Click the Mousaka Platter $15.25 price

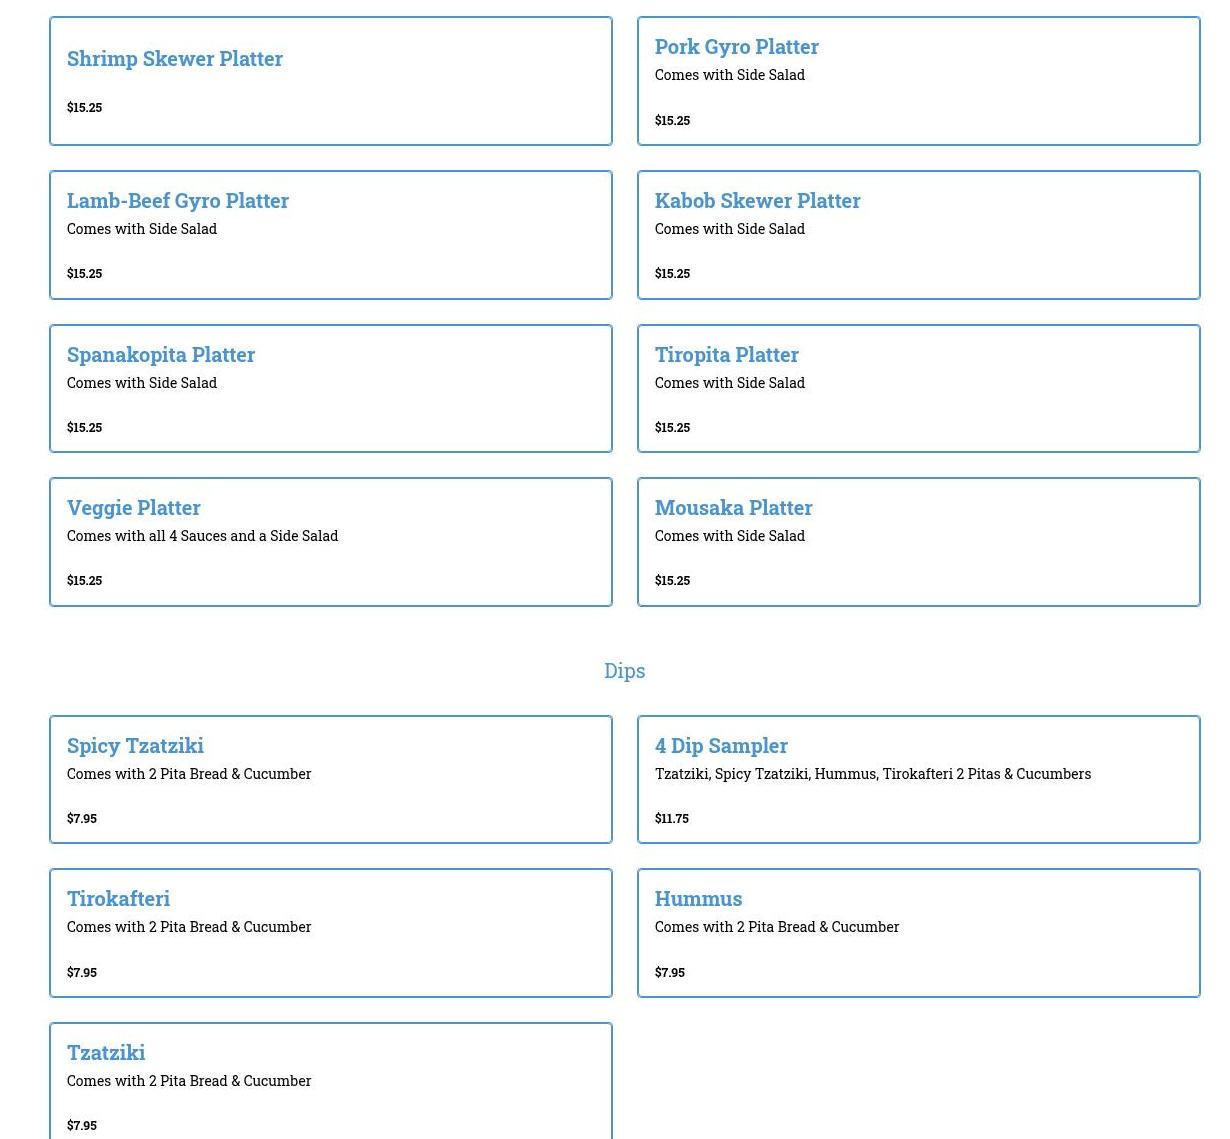point(673,580)
